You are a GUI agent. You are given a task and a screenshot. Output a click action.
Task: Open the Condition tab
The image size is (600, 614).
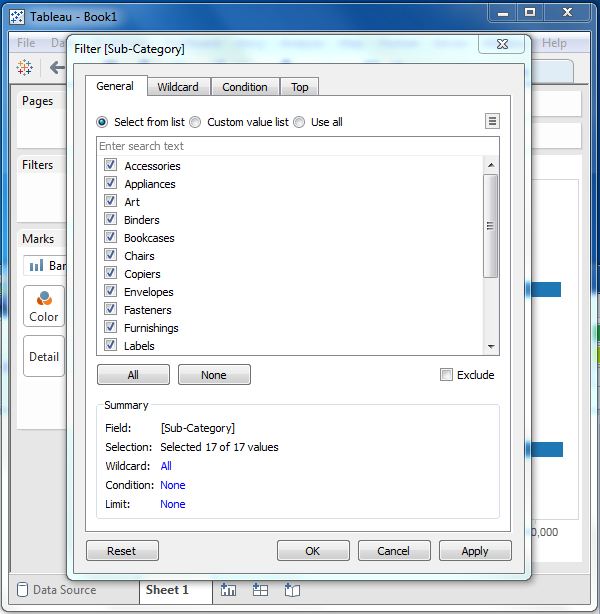coord(244,87)
